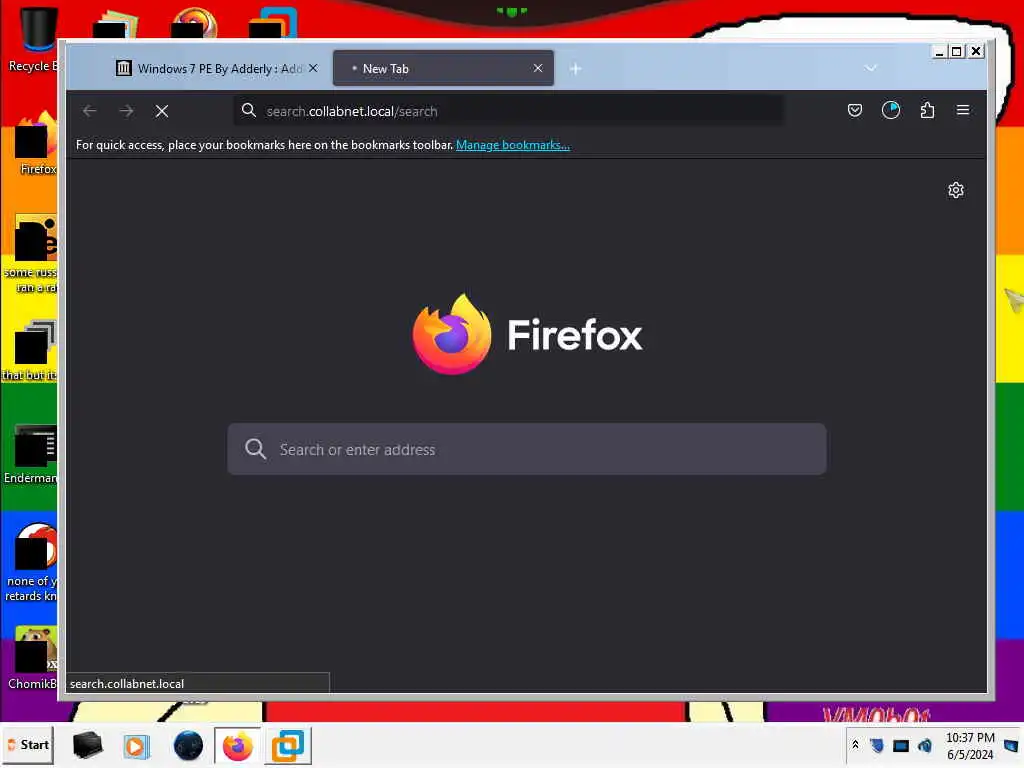Select the Enderman desktop icon
This screenshot has height=768, width=1024.
(x=31, y=454)
